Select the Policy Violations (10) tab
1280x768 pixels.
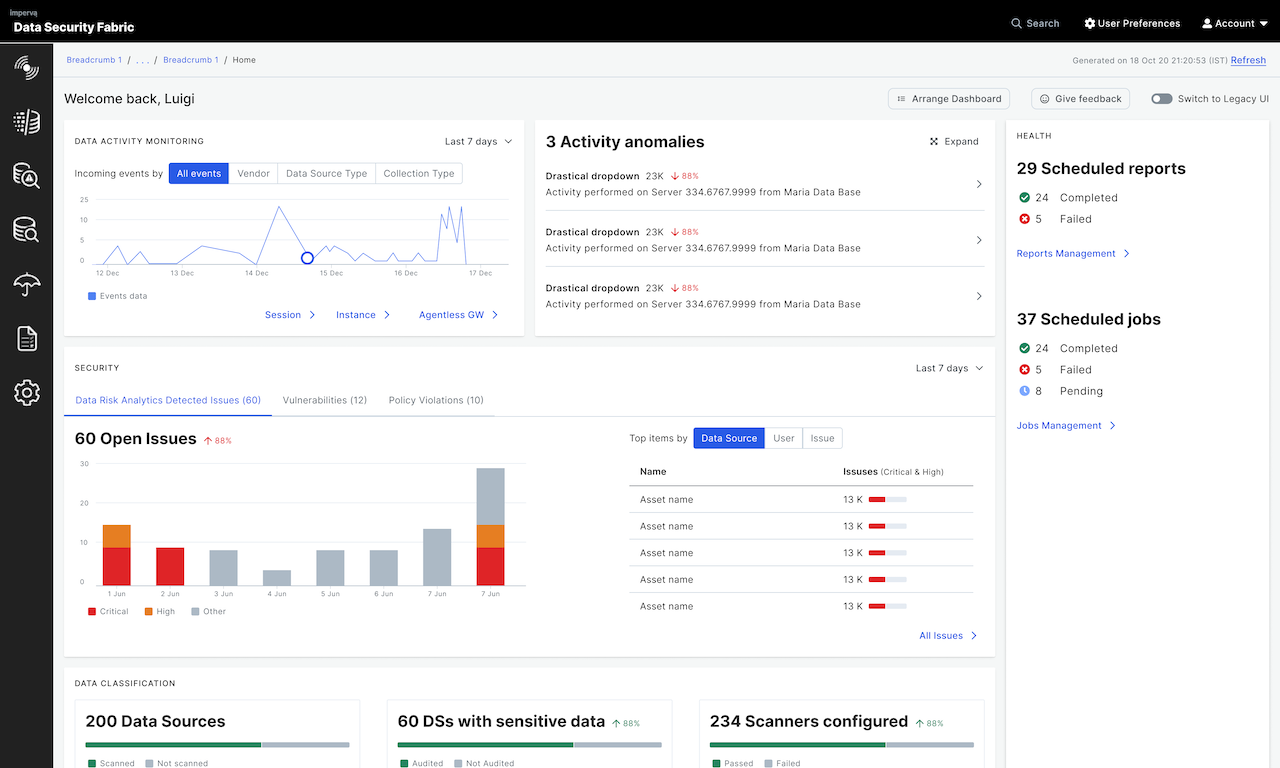436,399
